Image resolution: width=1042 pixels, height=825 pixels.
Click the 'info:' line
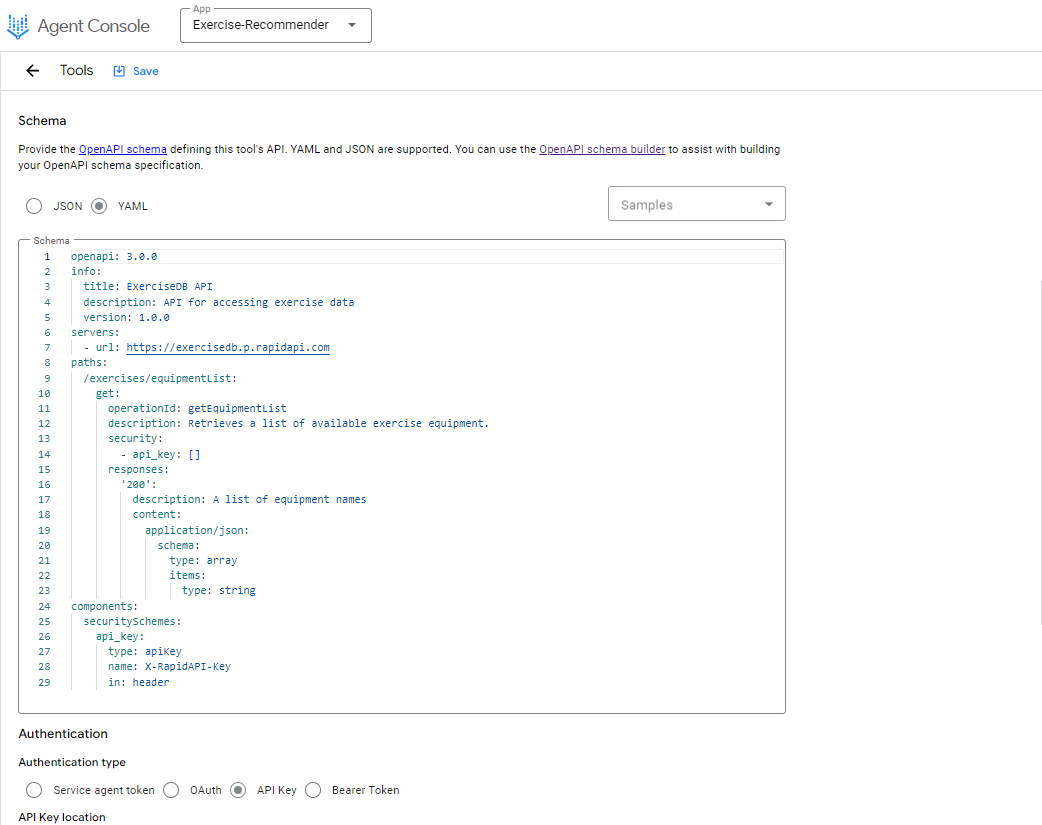86,271
